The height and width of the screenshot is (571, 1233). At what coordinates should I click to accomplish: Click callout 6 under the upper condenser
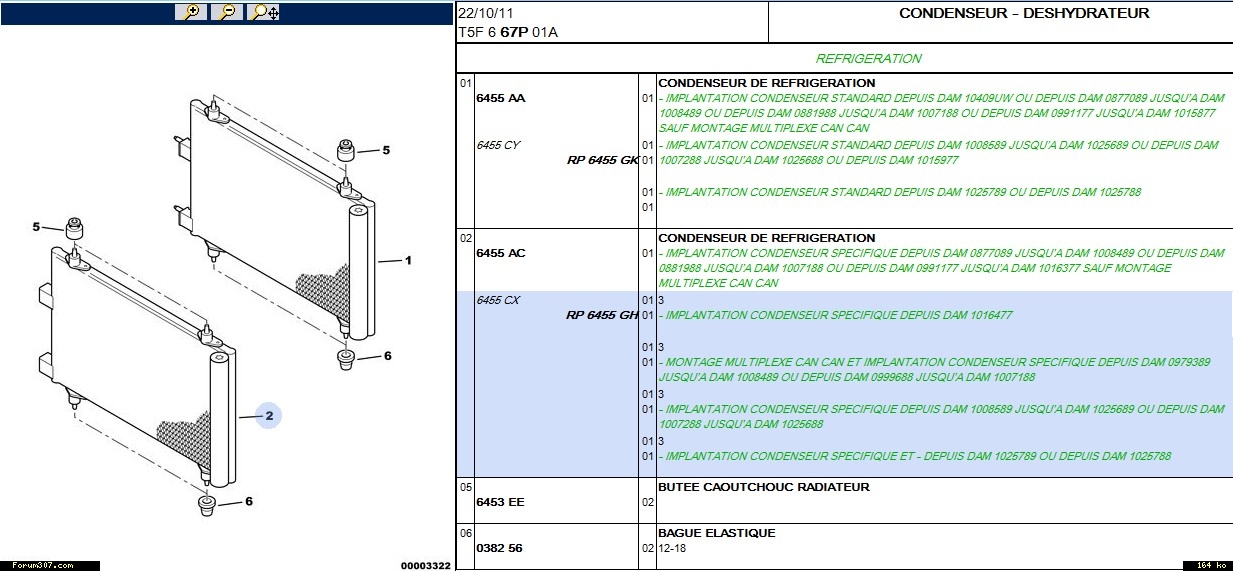tap(387, 356)
